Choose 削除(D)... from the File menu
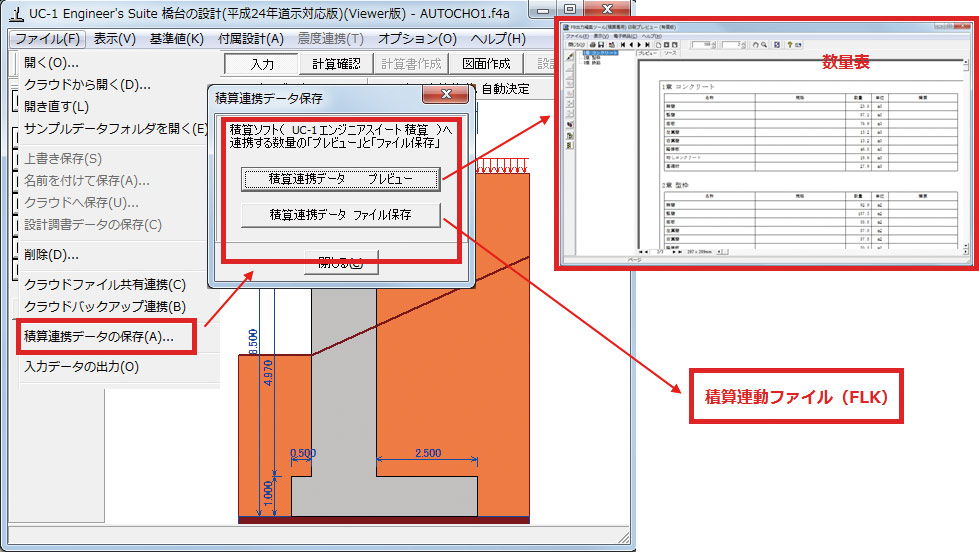This screenshot has height=552, width=979. coord(51,255)
